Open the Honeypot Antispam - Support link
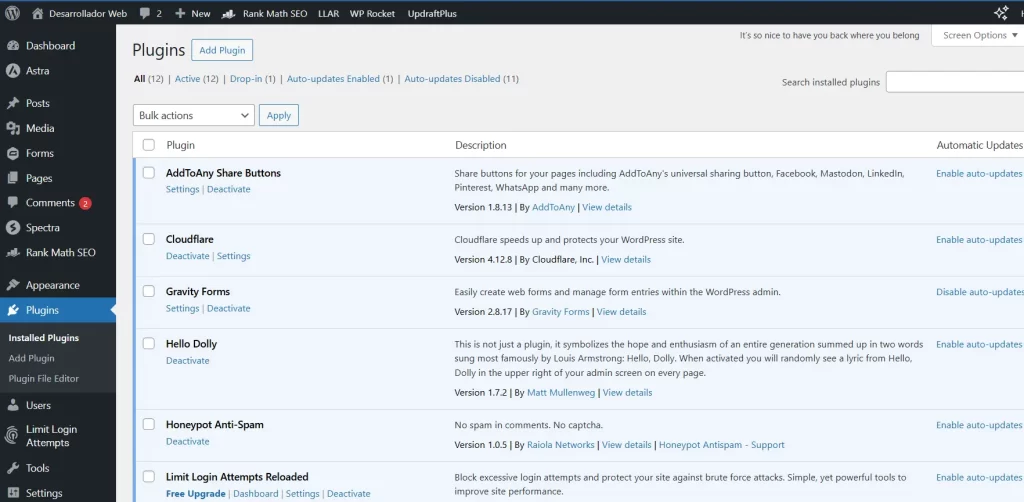The width and height of the screenshot is (1024, 502). pyautogui.click(x=722, y=445)
